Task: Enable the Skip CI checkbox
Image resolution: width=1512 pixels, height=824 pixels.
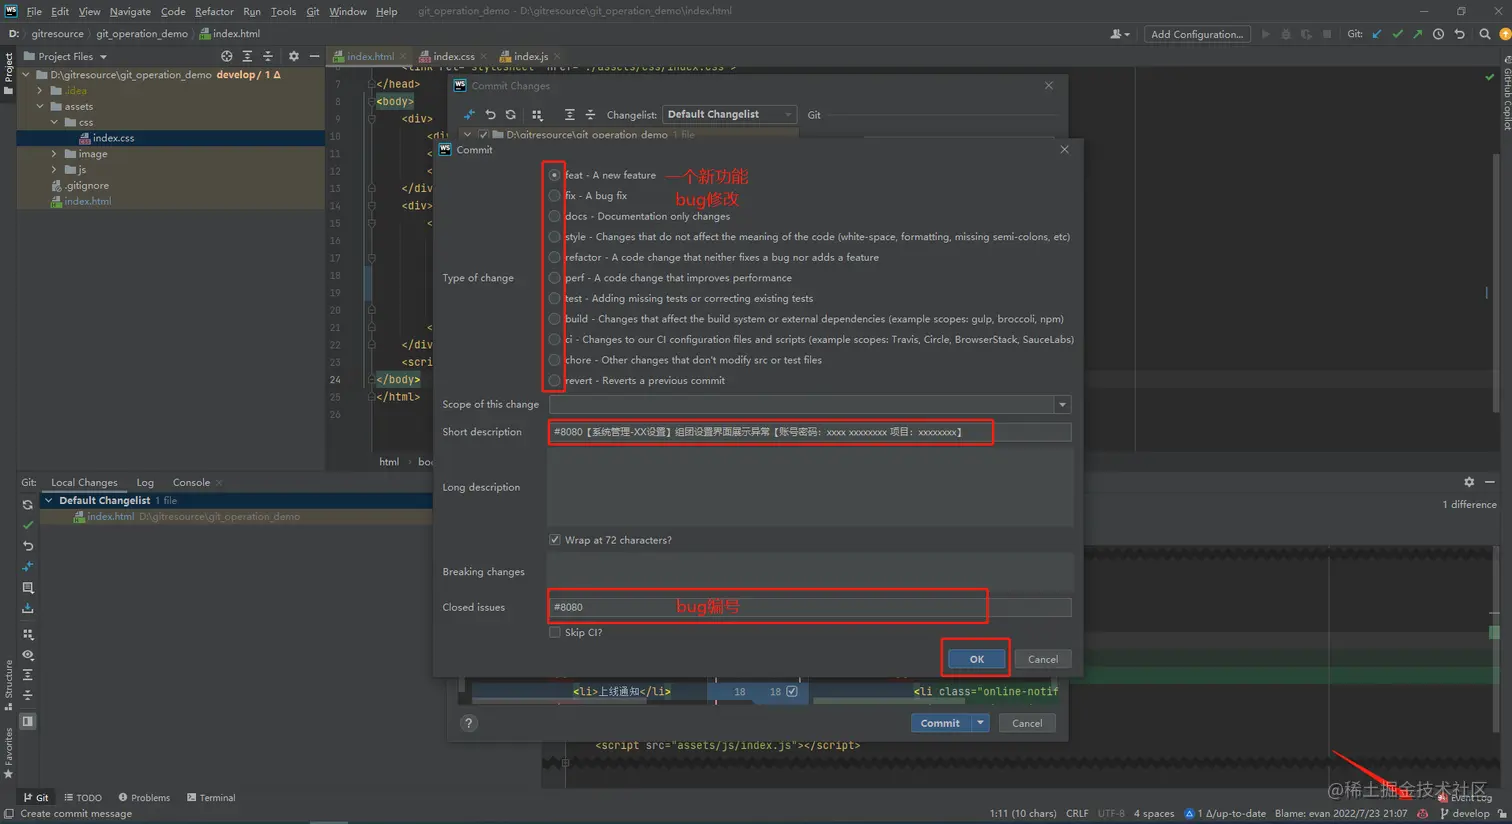Action: [555, 632]
